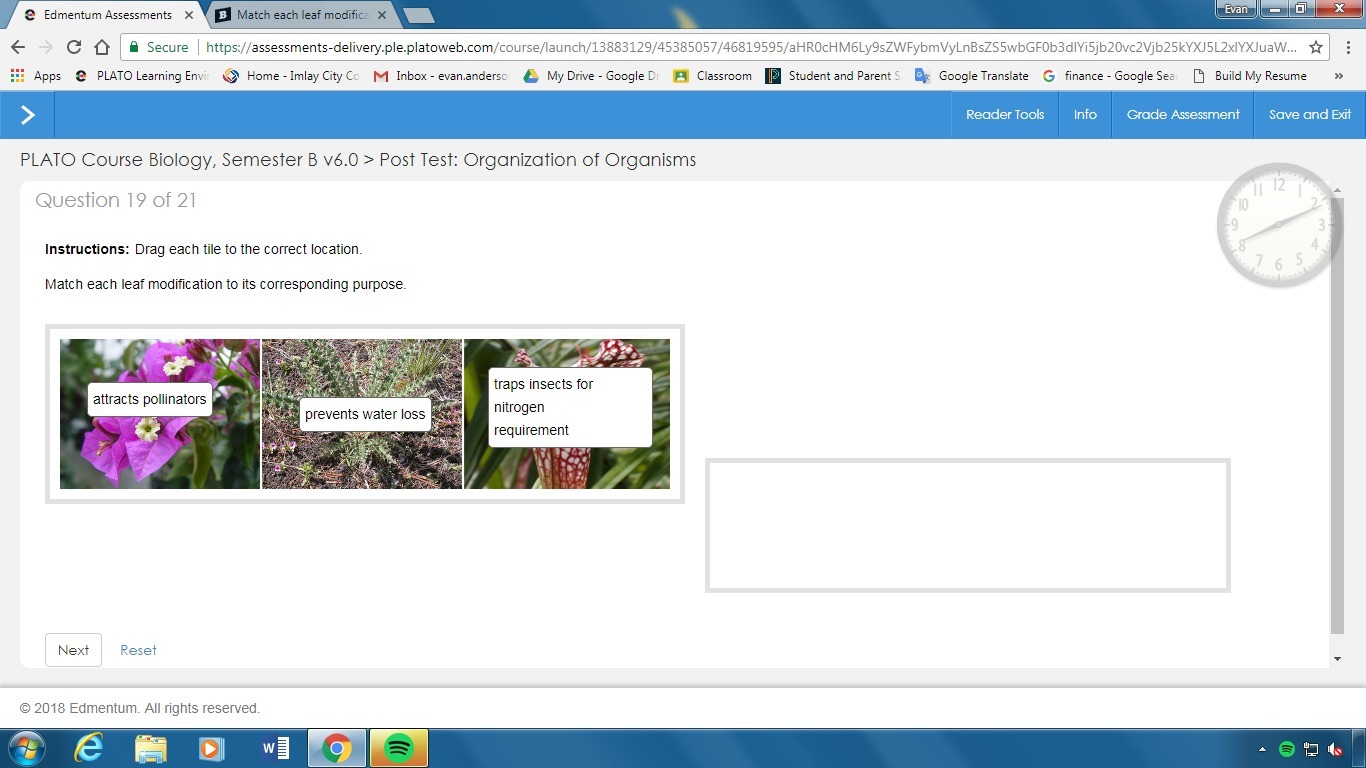Click the 'Question 19 of 21' heading
Viewport: 1366px width, 768px height.
point(116,200)
